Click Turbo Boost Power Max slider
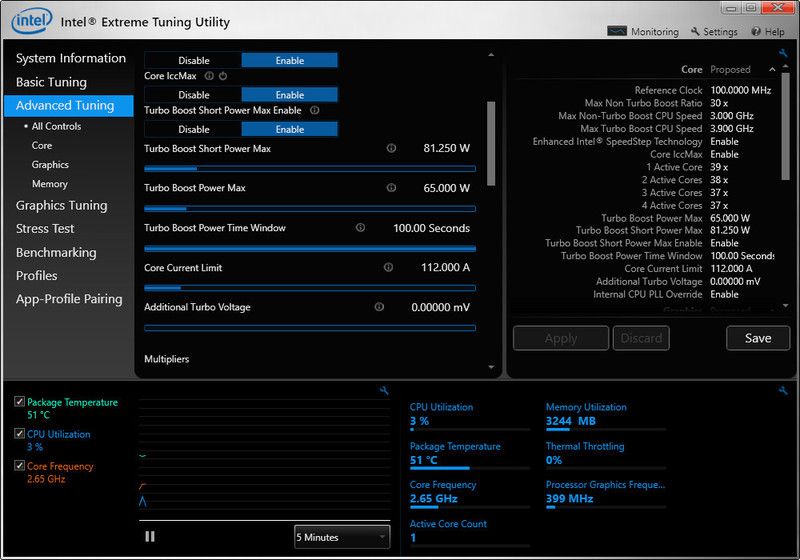Viewport: 800px width, 560px height. point(310,208)
